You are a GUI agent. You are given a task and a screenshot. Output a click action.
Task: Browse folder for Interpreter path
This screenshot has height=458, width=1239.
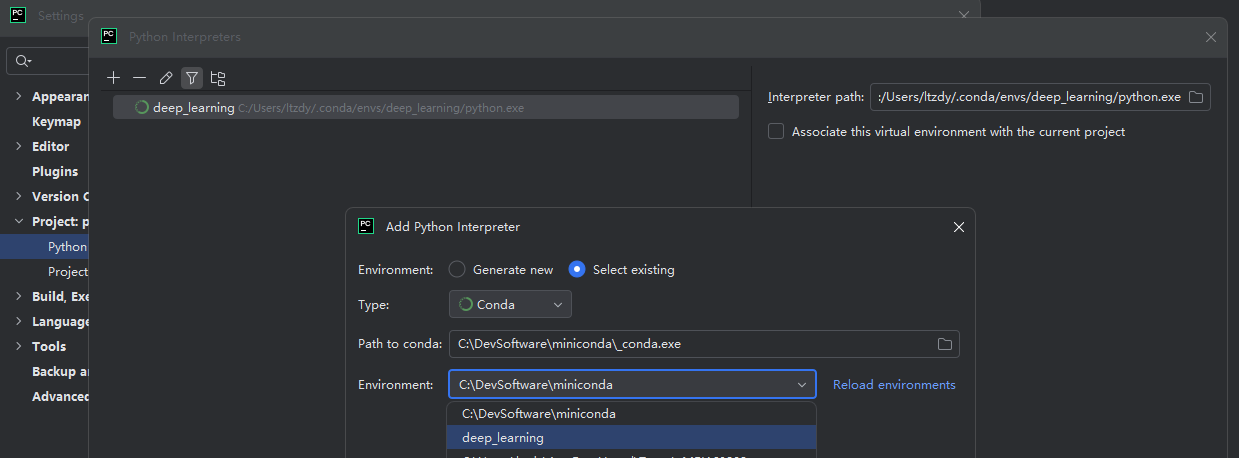[1196, 97]
